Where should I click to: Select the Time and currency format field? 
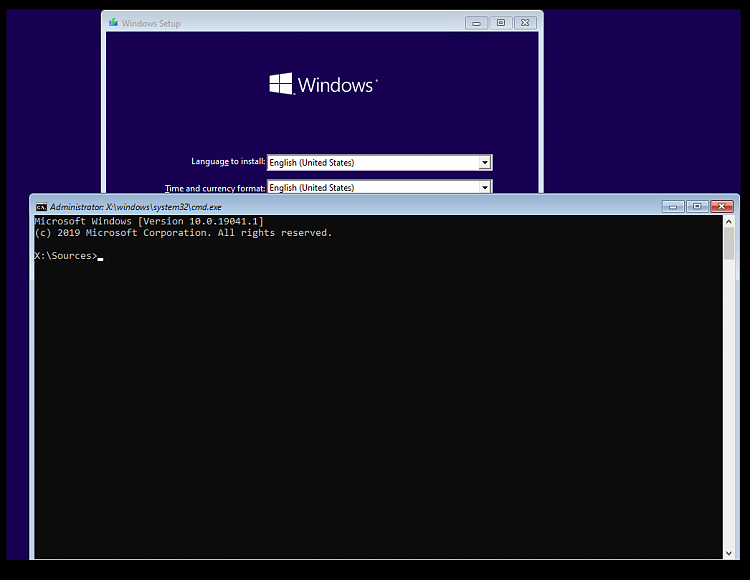tap(379, 186)
